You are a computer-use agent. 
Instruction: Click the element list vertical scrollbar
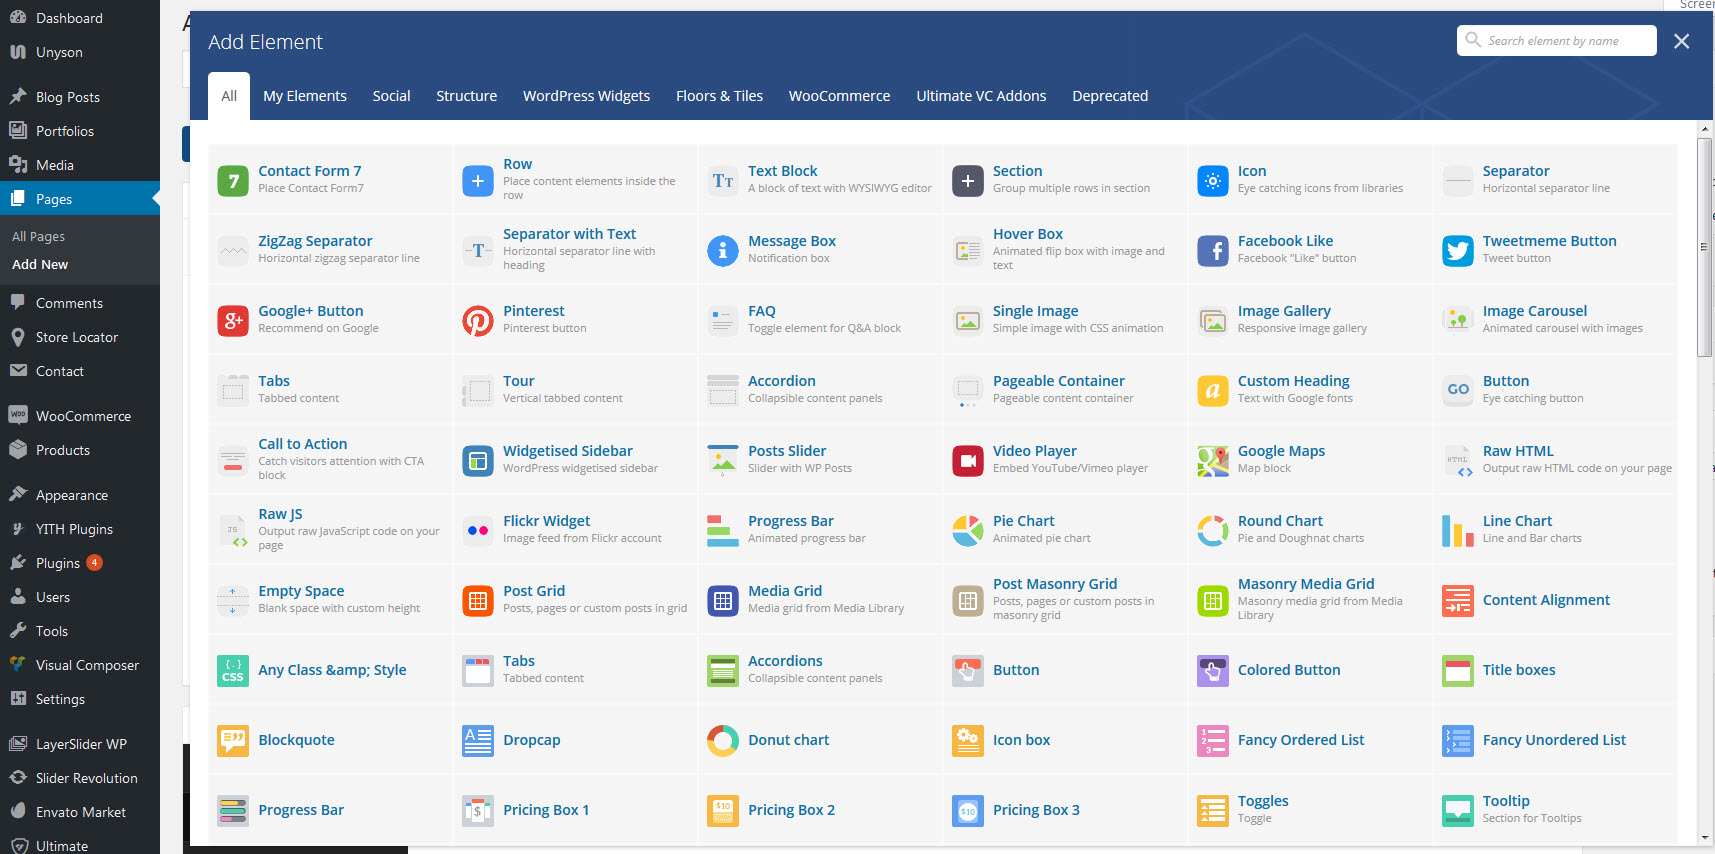coord(1704,248)
